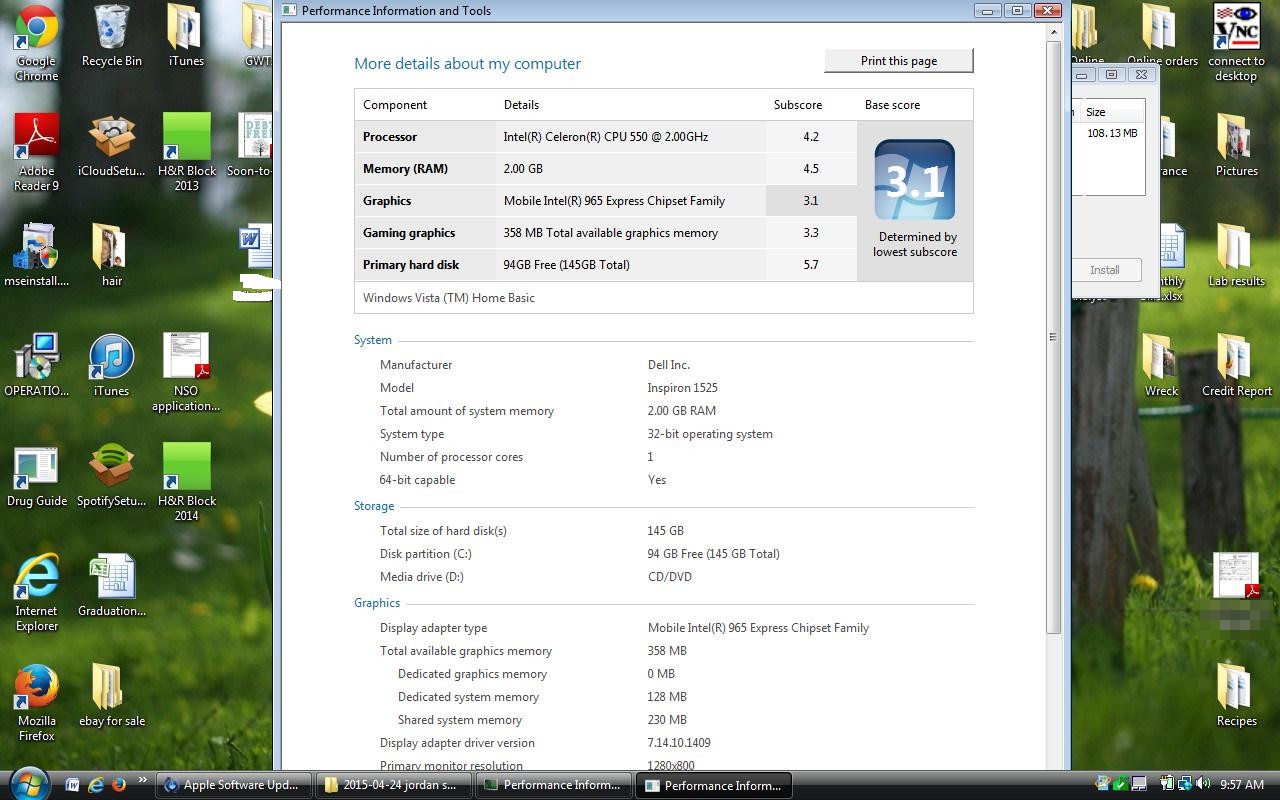Switch to Apple Software Update taskbar button
Image resolution: width=1280 pixels, height=800 pixels.
[x=232, y=785]
